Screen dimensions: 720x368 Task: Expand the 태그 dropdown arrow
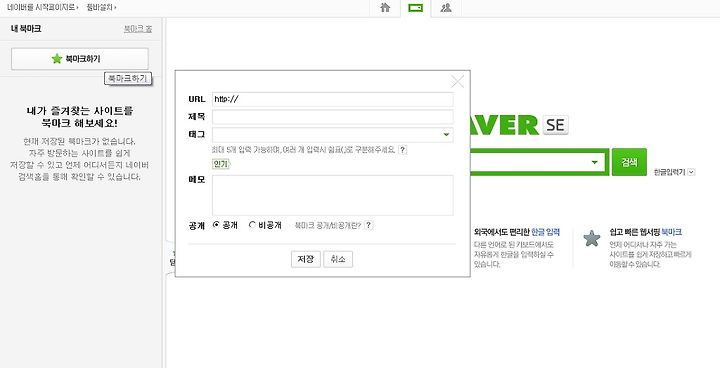pos(446,135)
